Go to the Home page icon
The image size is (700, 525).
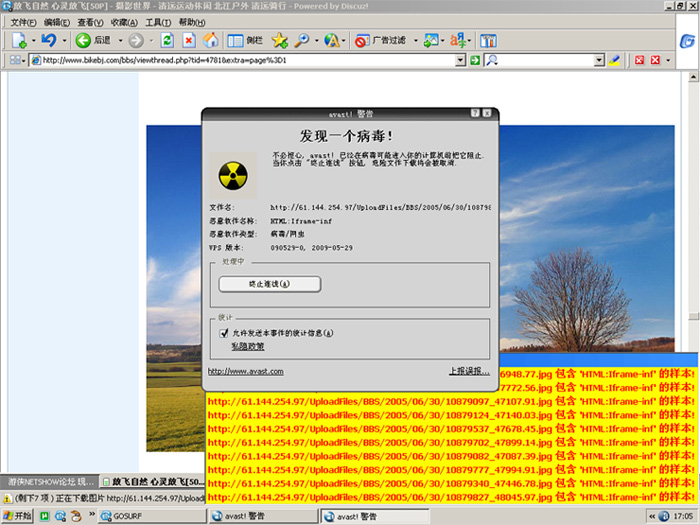(210, 41)
